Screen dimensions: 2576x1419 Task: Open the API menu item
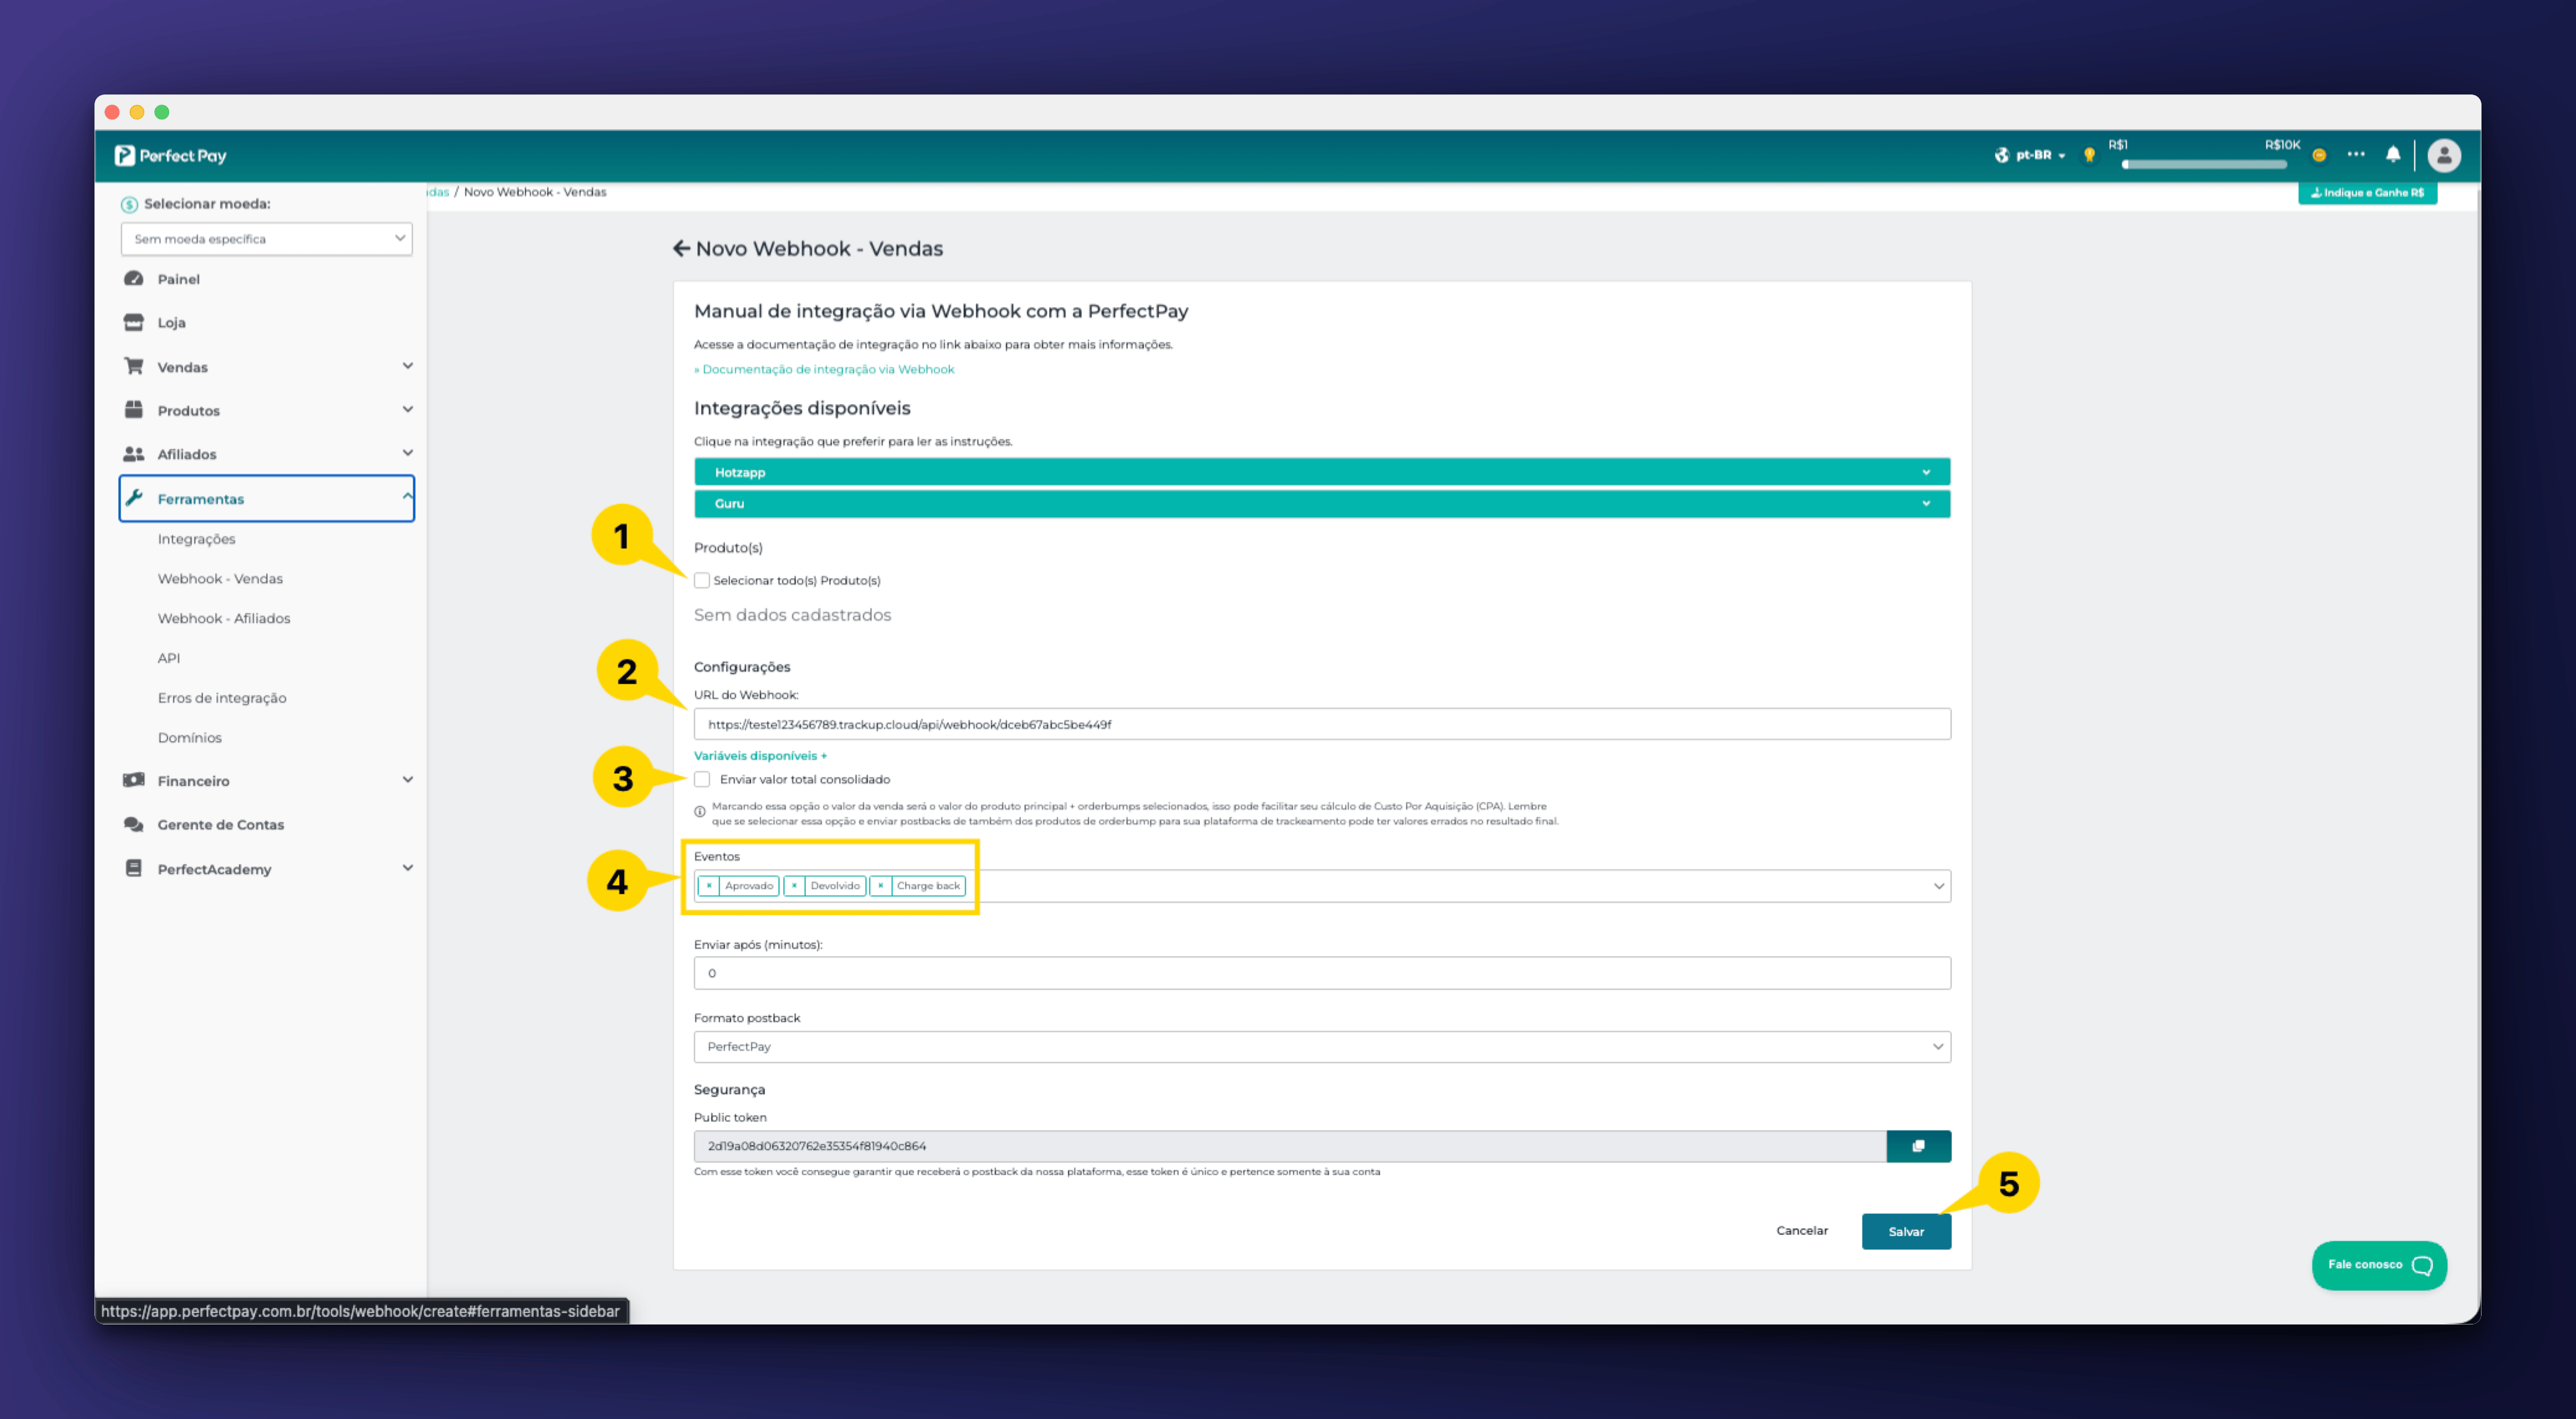[169, 658]
